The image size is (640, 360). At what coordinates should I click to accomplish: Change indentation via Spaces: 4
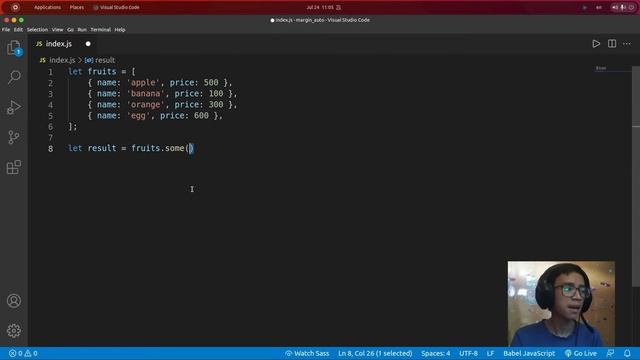(x=436, y=353)
